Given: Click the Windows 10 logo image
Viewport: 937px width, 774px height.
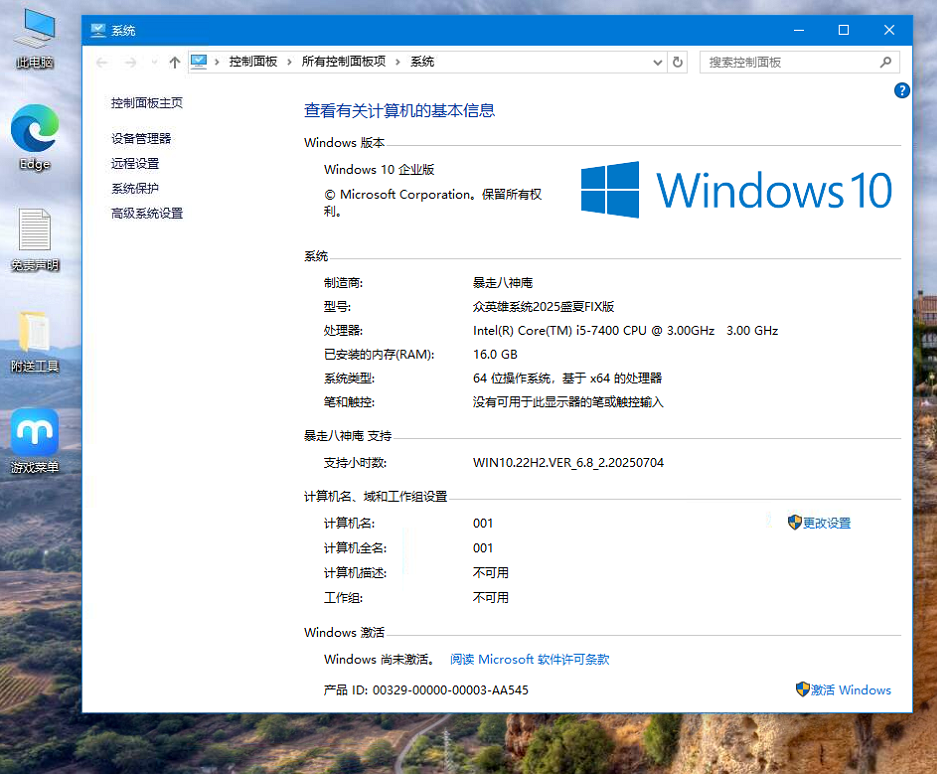Looking at the screenshot, I should click(x=736, y=190).
